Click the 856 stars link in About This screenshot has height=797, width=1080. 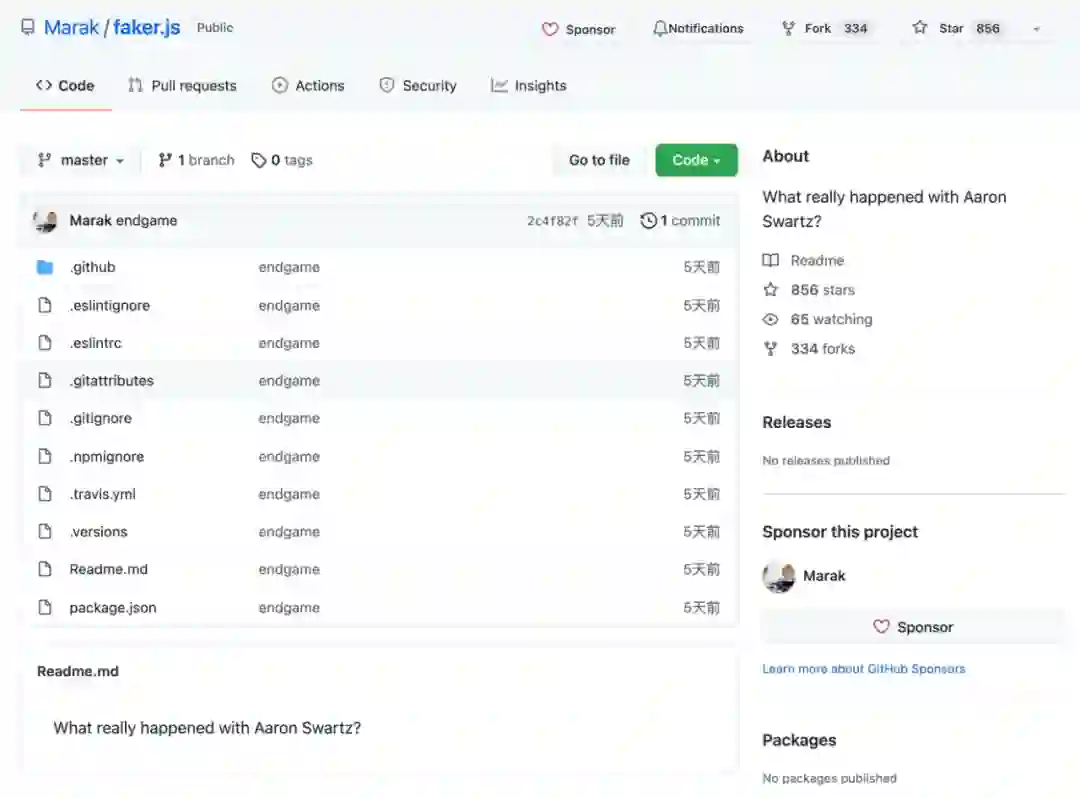click(809, 290)
